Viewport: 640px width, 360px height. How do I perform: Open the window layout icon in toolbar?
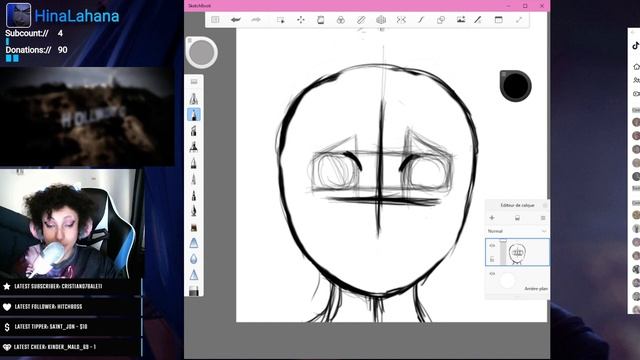498,20
